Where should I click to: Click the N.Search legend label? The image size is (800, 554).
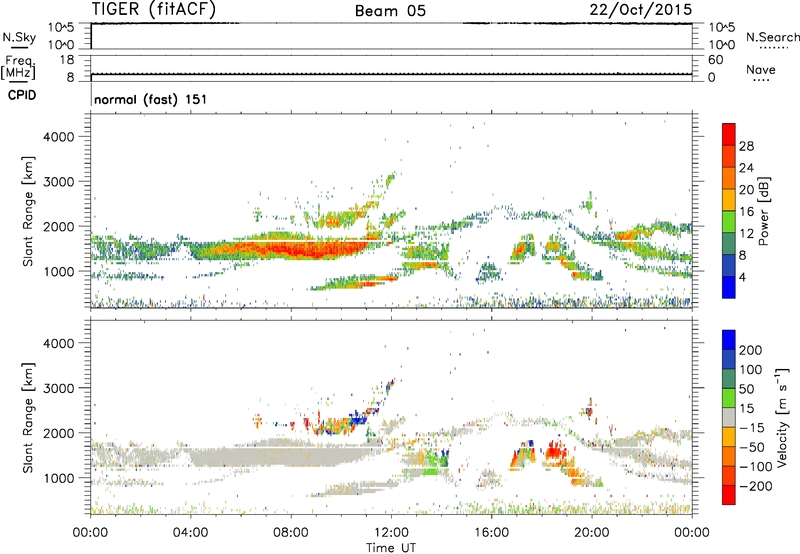[773, 37]
